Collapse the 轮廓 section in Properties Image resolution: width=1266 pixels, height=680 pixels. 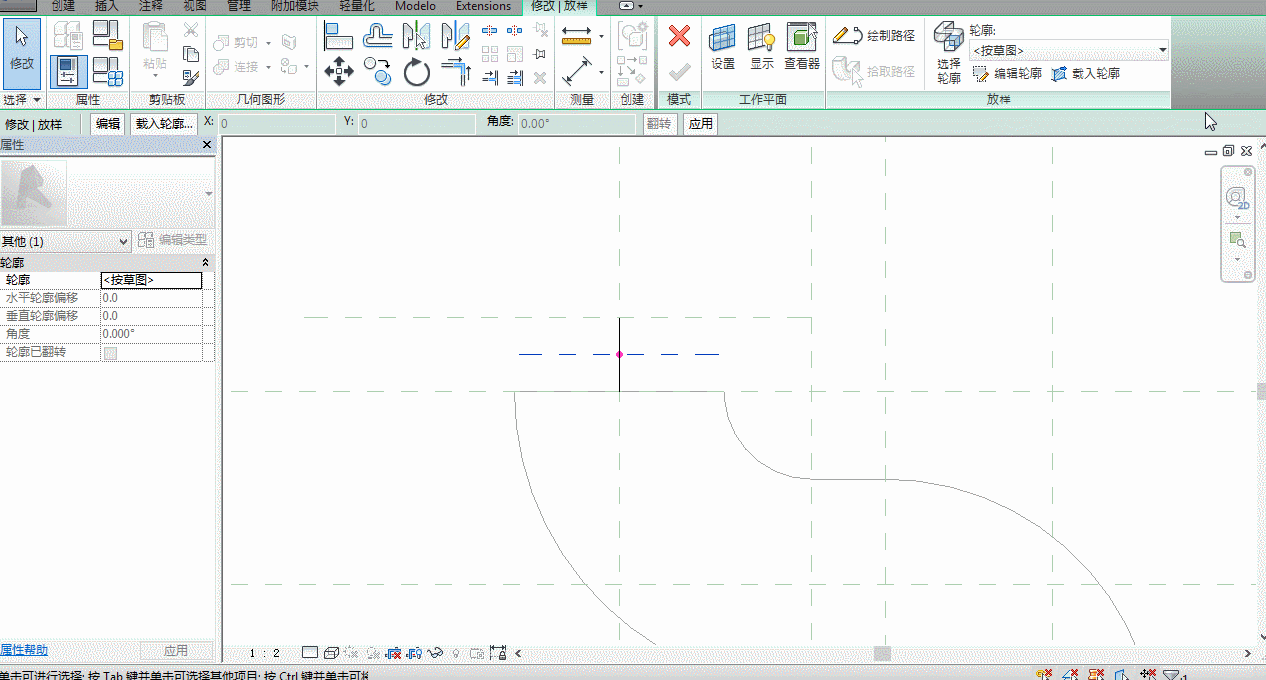(x=206, y=262)
